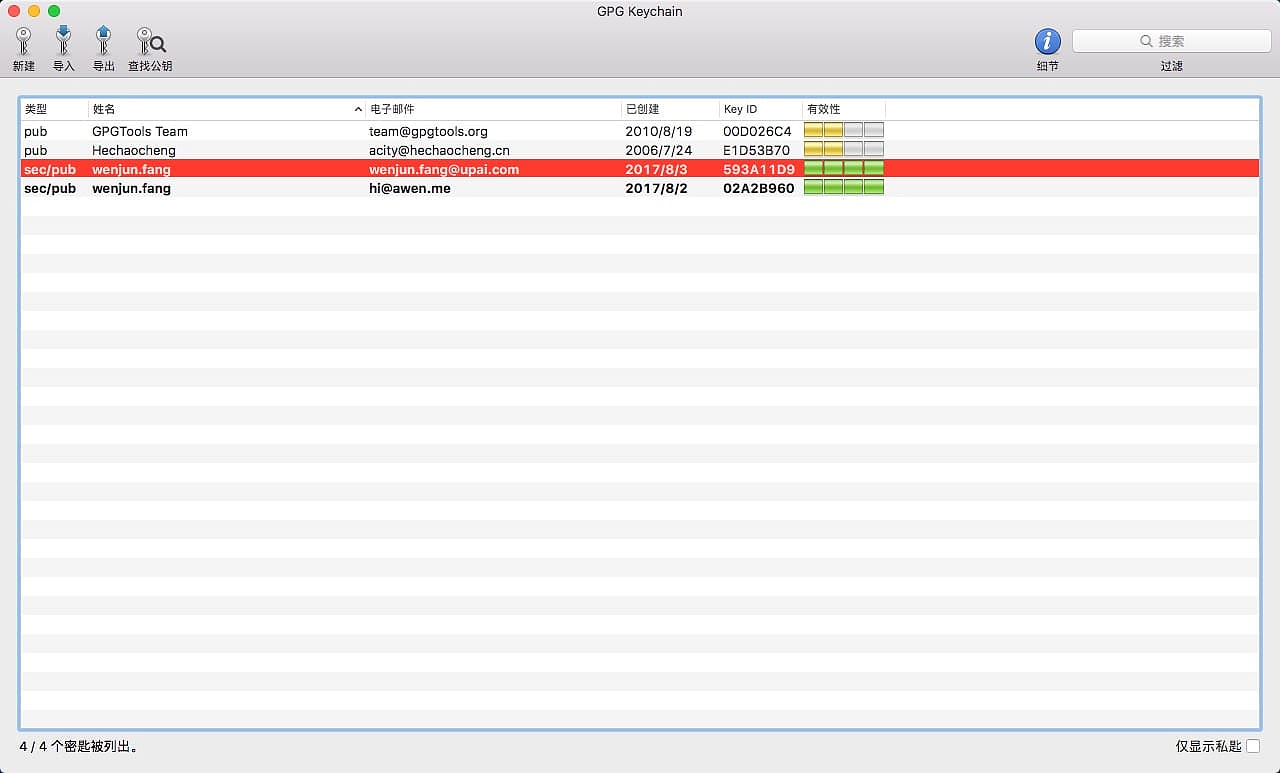1280x773 pixels.
Task: Open the 细节 (Details) info panel
Action: 1047,42
